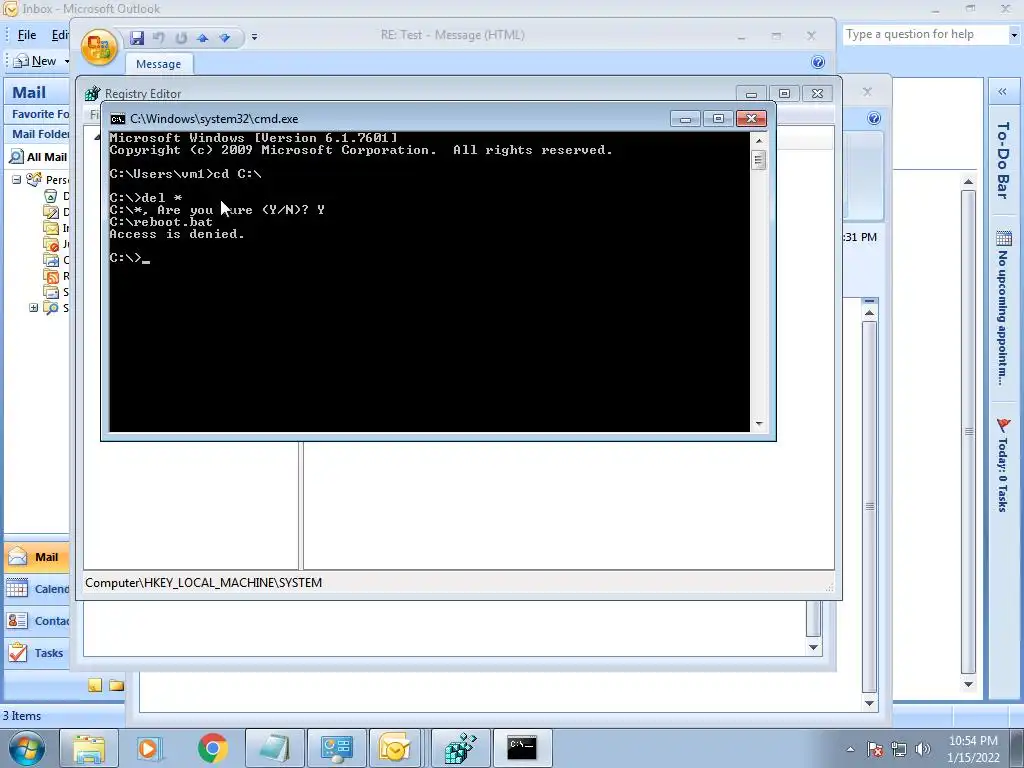
Task: Switch to Registry Editor via taskbar
Action: (460, 748)
